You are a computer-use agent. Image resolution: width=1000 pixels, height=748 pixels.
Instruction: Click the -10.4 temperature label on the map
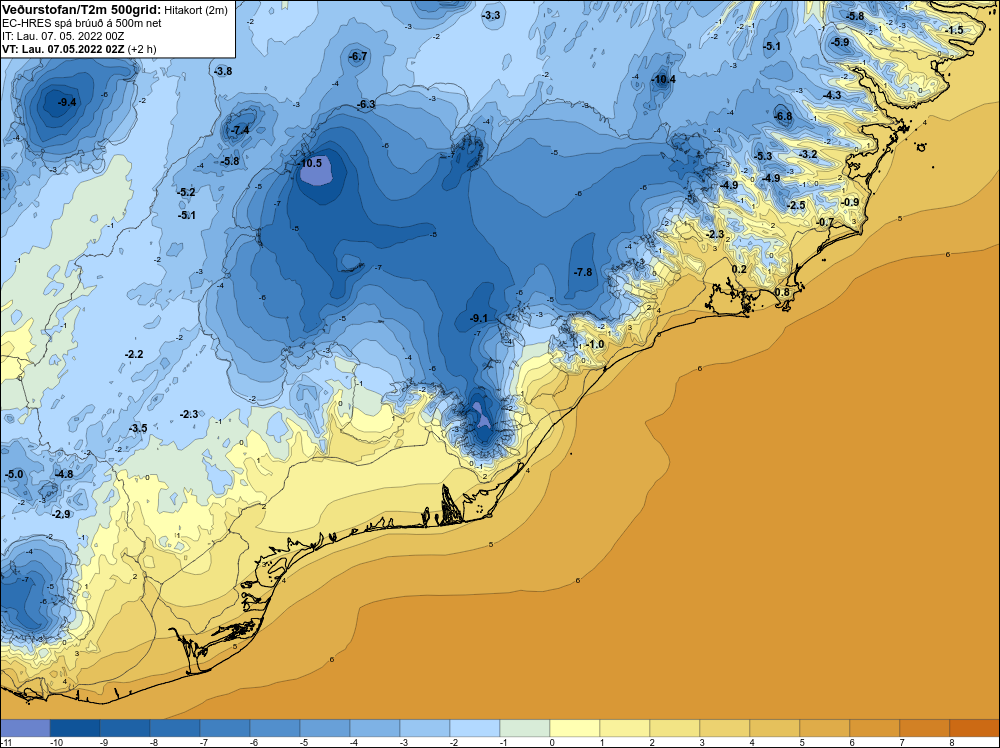tap(663, 79)
